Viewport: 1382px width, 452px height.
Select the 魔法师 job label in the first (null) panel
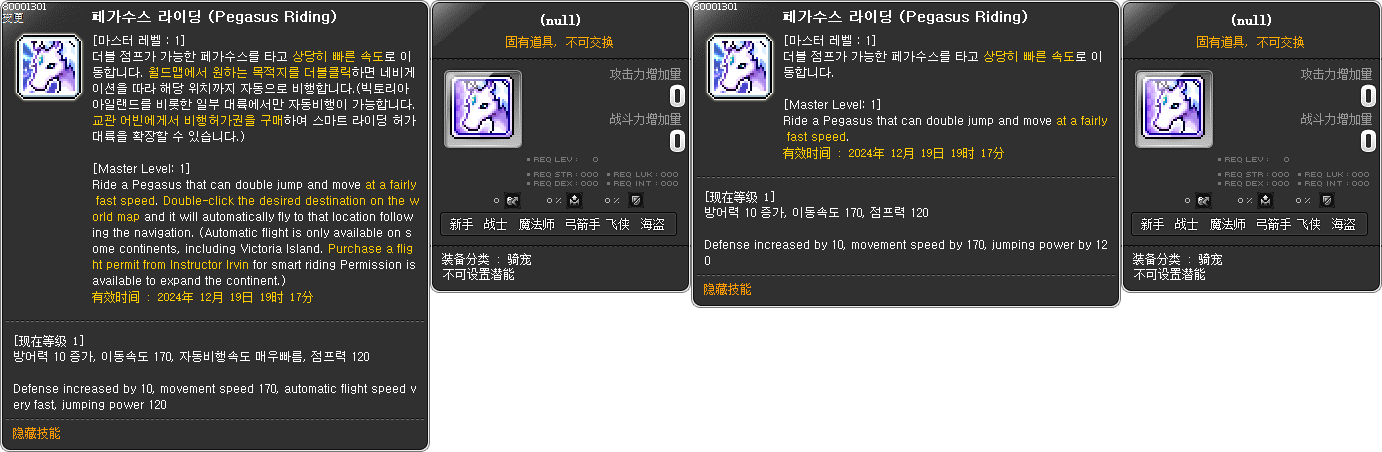click(537, 225)
